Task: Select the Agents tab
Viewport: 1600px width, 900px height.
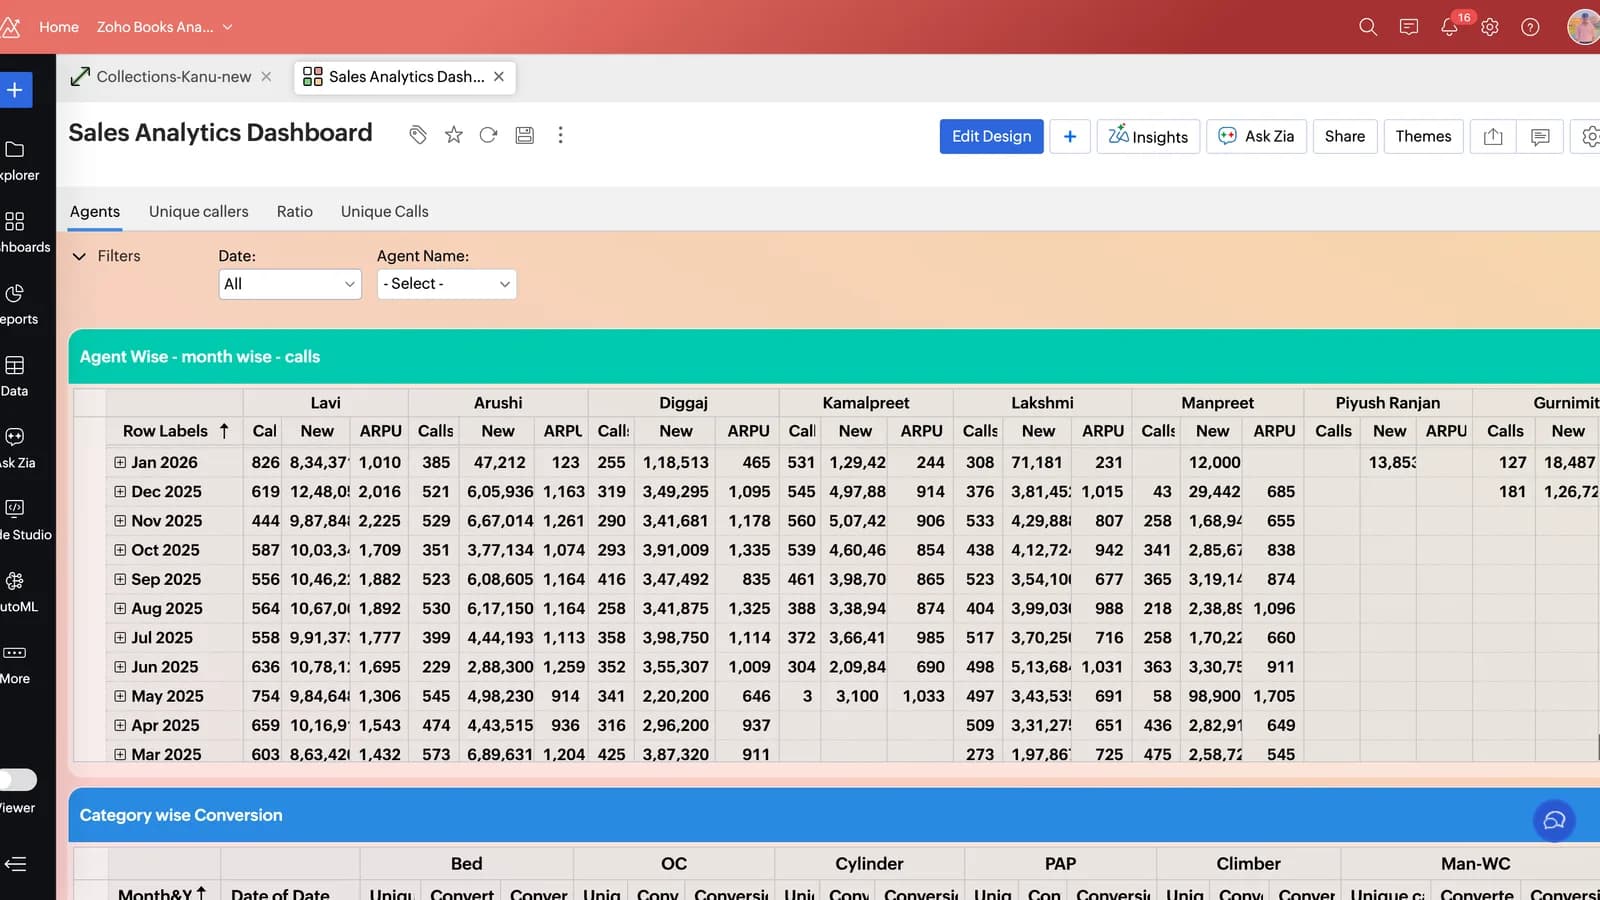Action: pyautogui.click(x=95, y=211)
